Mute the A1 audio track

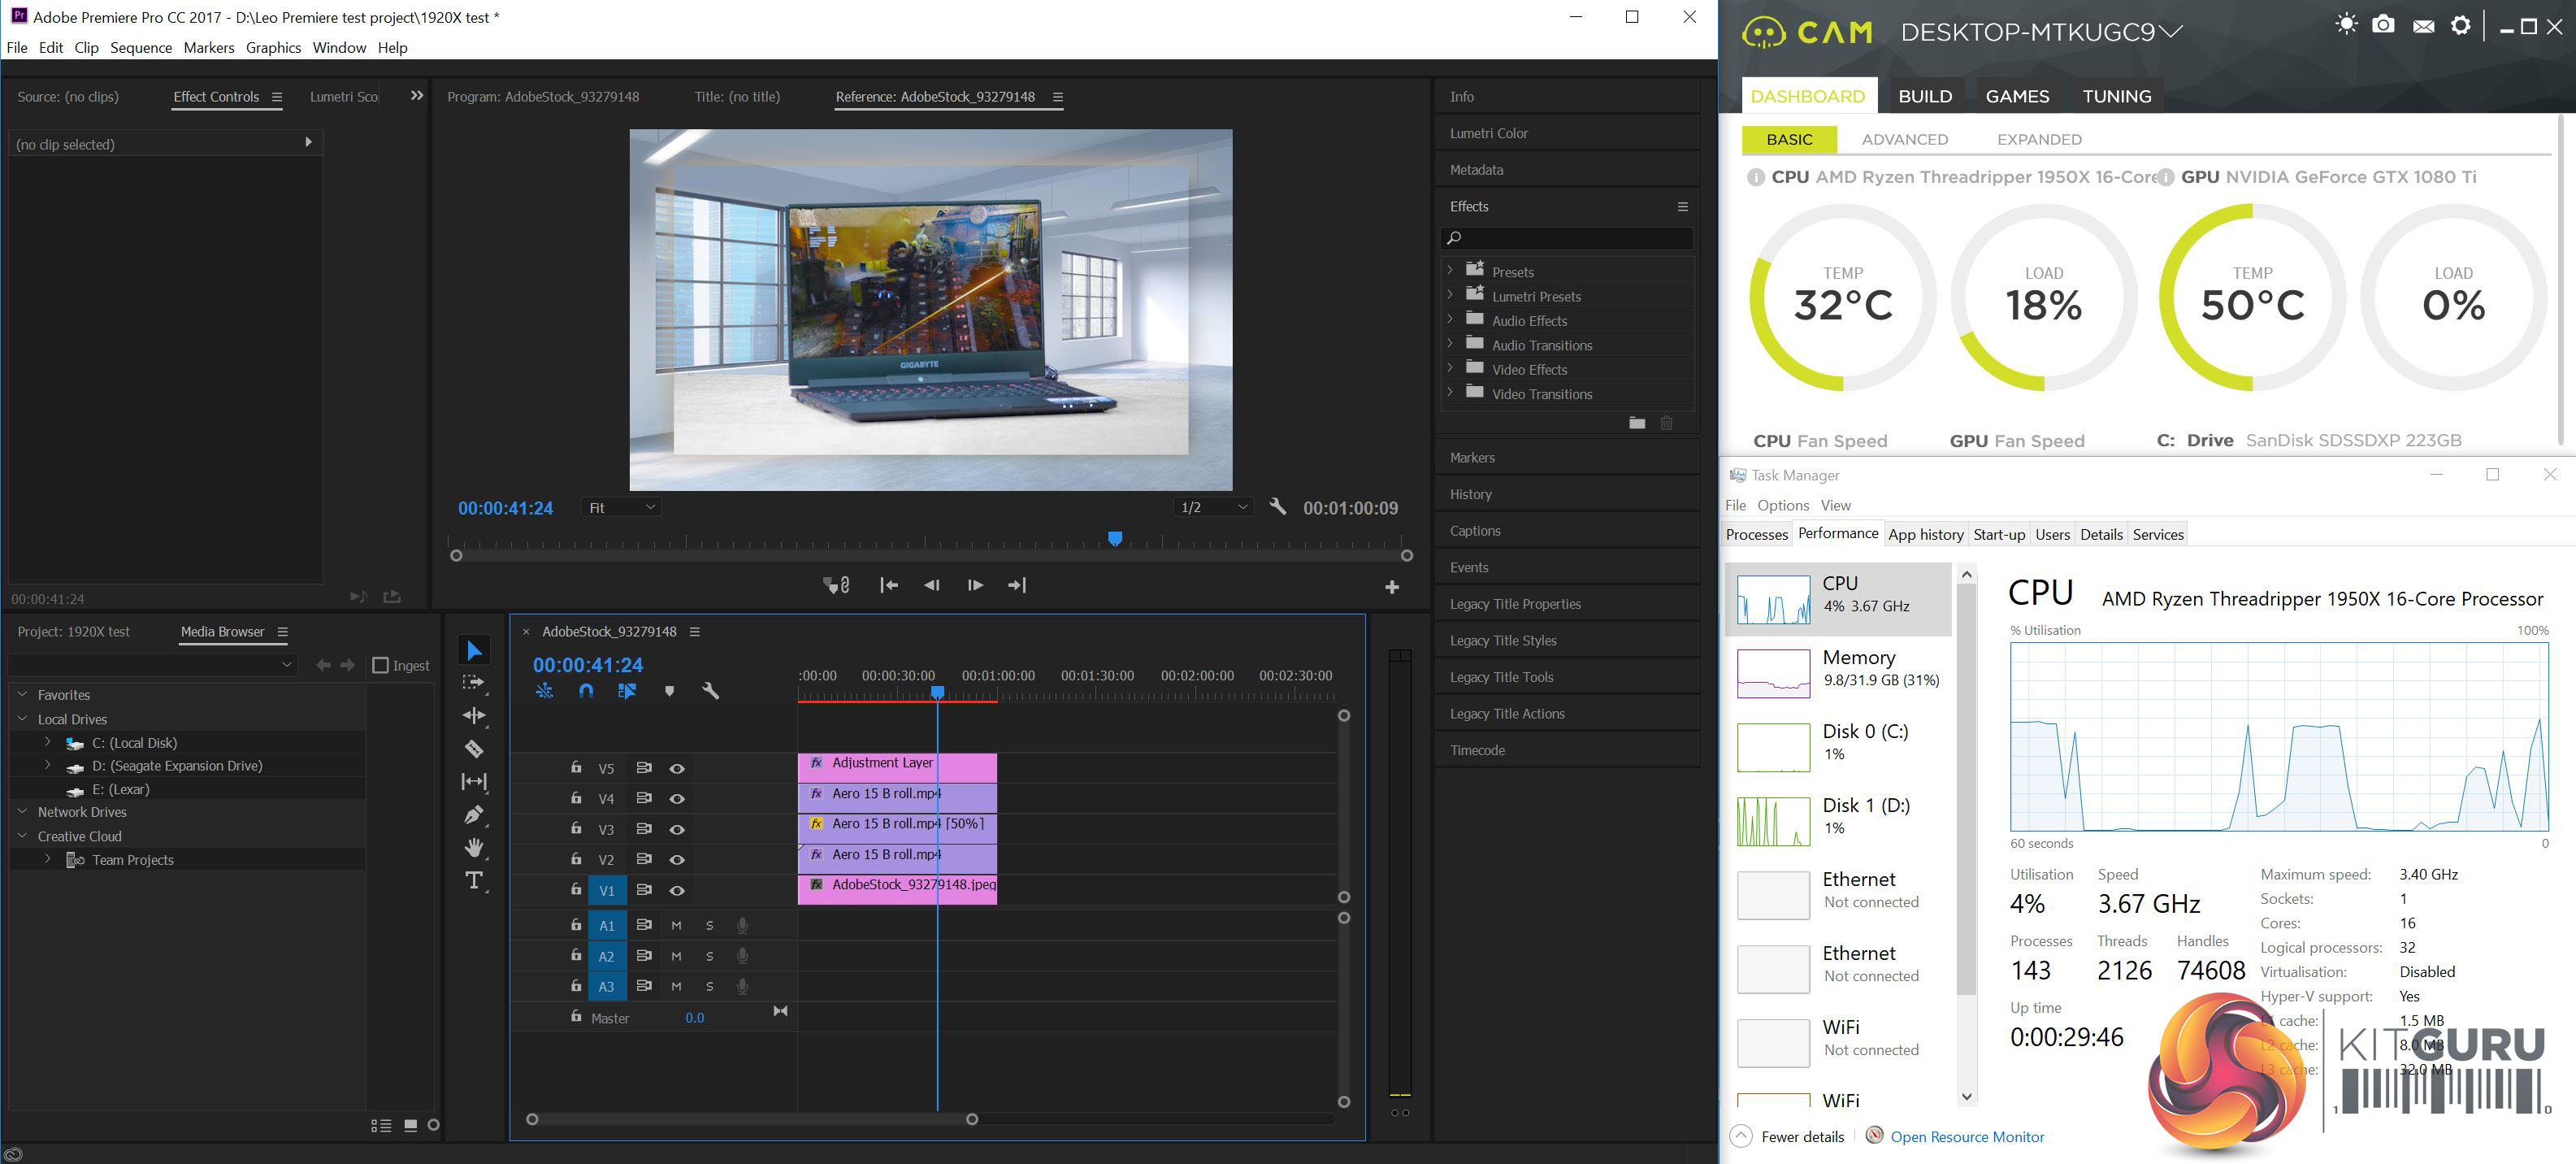(x=676, y=926)
